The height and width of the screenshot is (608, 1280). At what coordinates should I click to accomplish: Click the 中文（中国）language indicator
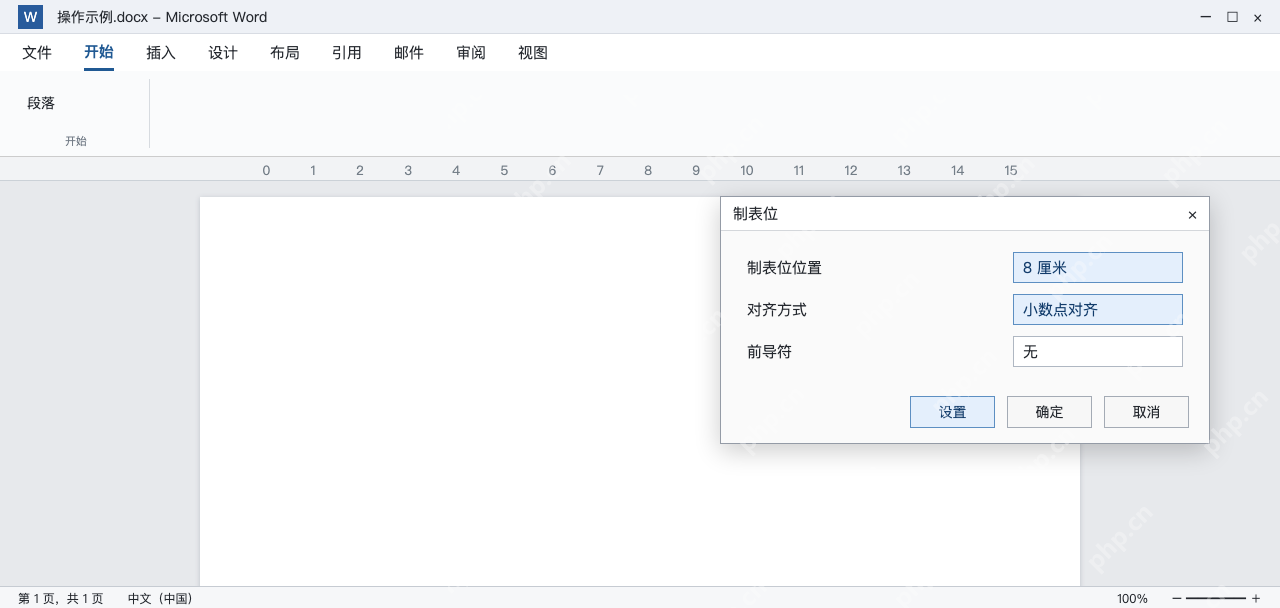pyautogui.click(x=160, y=598)
